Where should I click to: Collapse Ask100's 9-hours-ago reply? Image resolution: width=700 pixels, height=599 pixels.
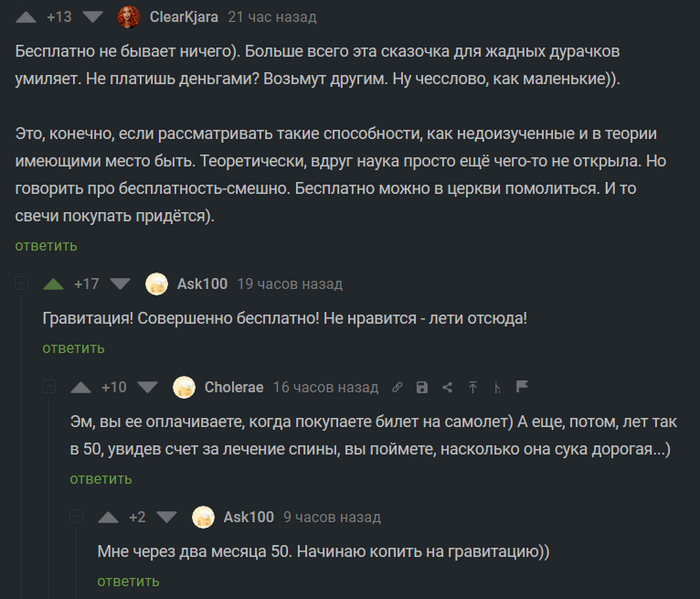(x=77, y=517)
